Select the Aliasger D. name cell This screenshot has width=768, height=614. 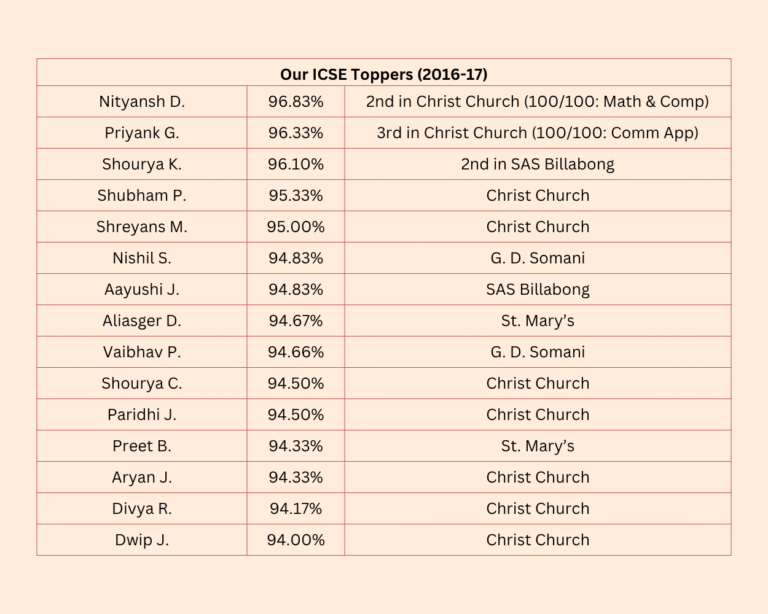coord(142,321)
